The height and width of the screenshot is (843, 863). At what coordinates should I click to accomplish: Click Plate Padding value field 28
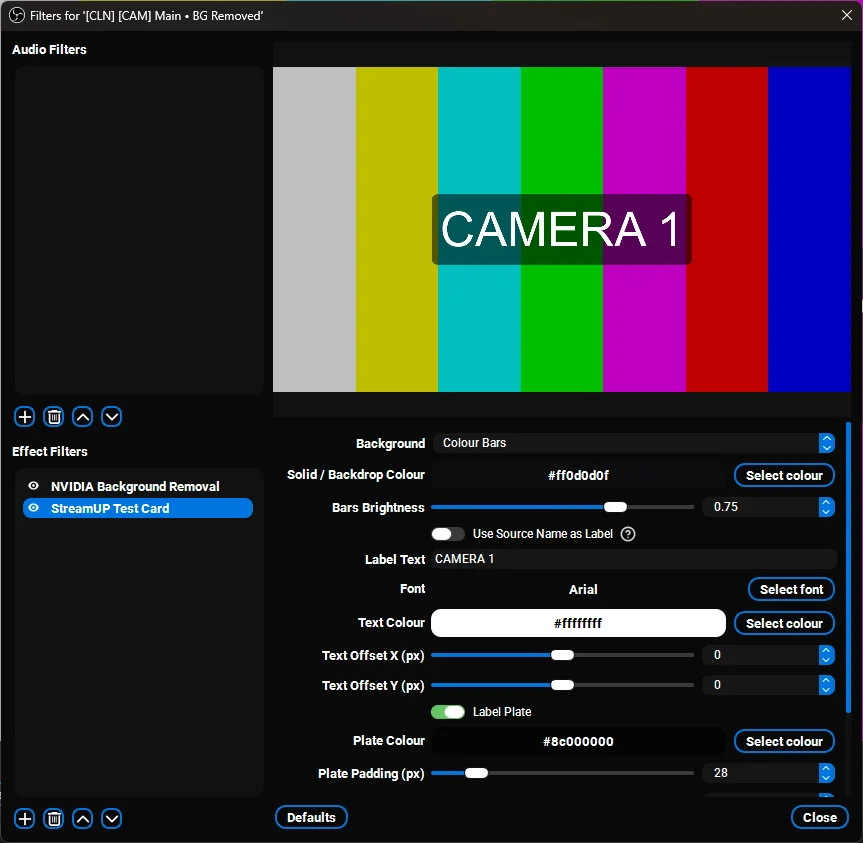tap(761, 773)
